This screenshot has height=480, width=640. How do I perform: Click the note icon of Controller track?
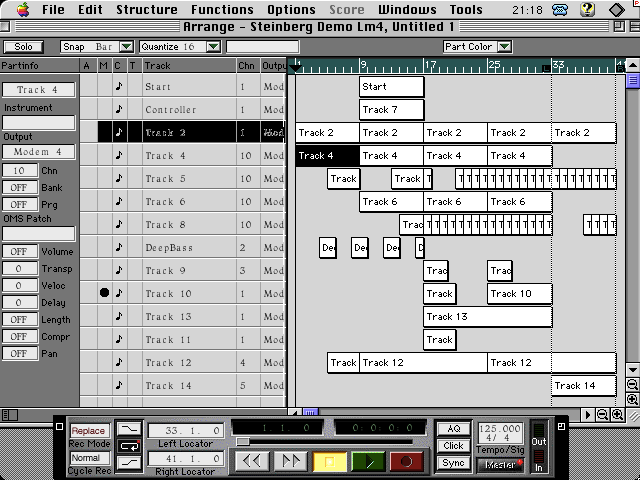tap(119, 109)
